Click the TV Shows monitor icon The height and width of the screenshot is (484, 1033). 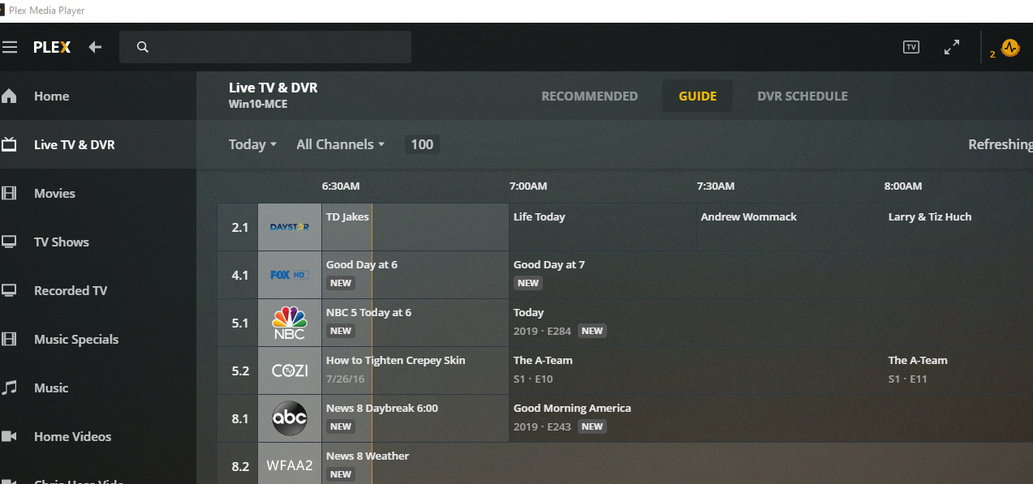tap(9, 242)
